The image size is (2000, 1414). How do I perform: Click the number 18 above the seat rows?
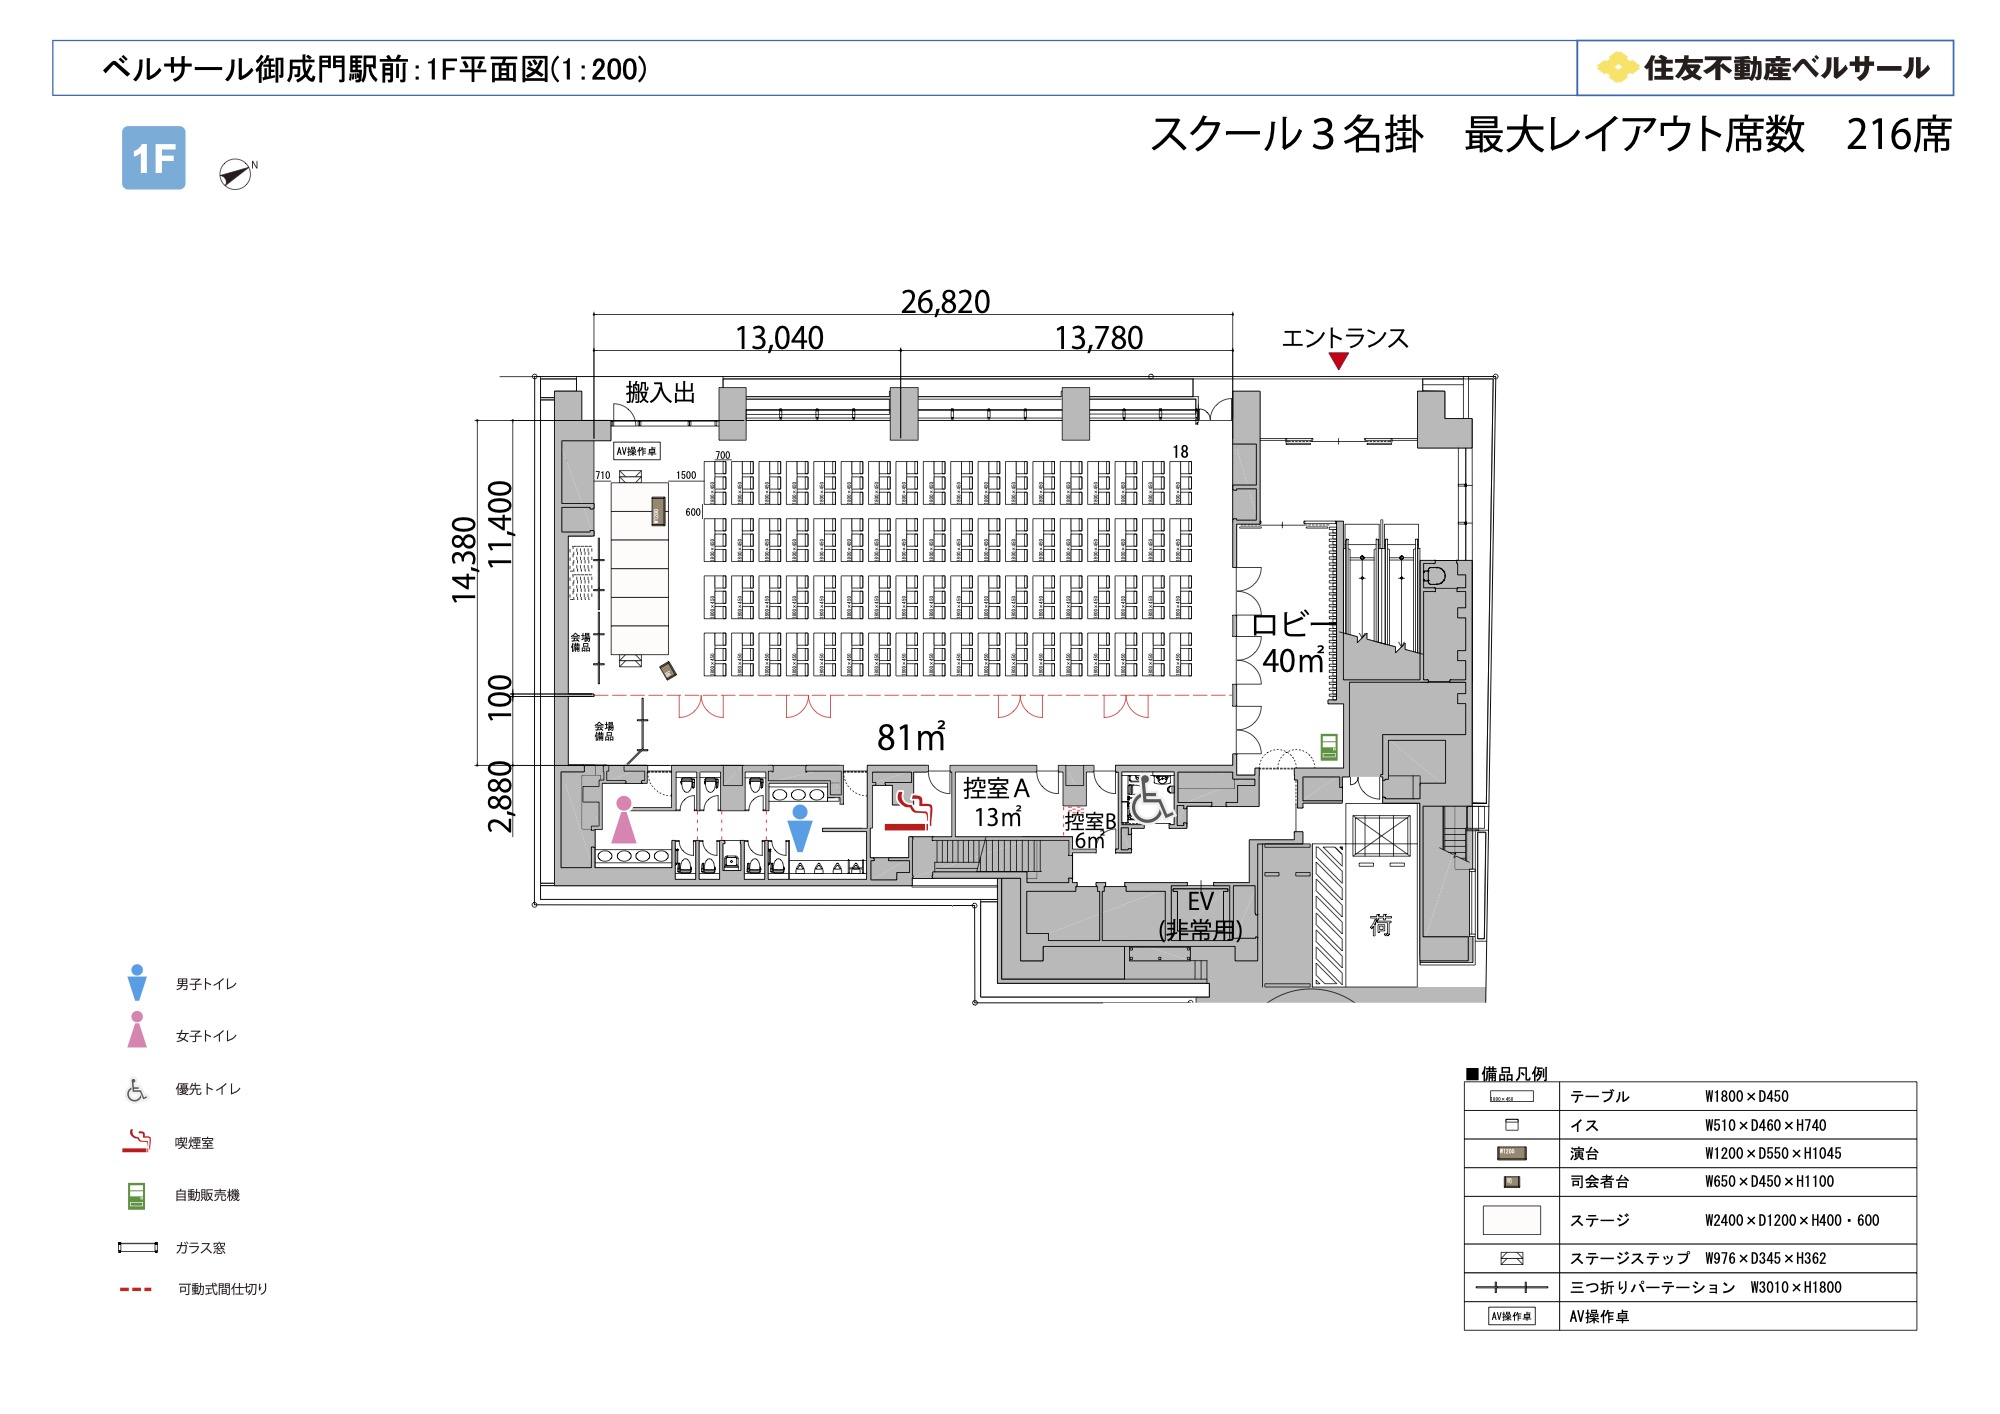point(1180,452)
